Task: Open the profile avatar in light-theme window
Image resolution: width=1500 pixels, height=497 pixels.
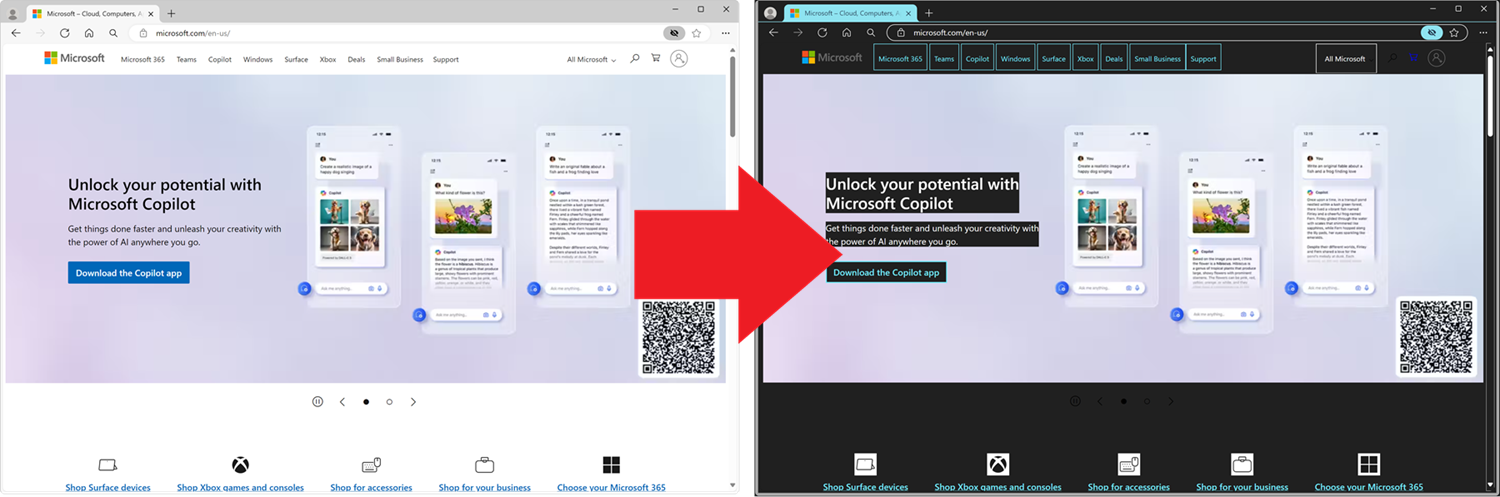Action: 13,13
